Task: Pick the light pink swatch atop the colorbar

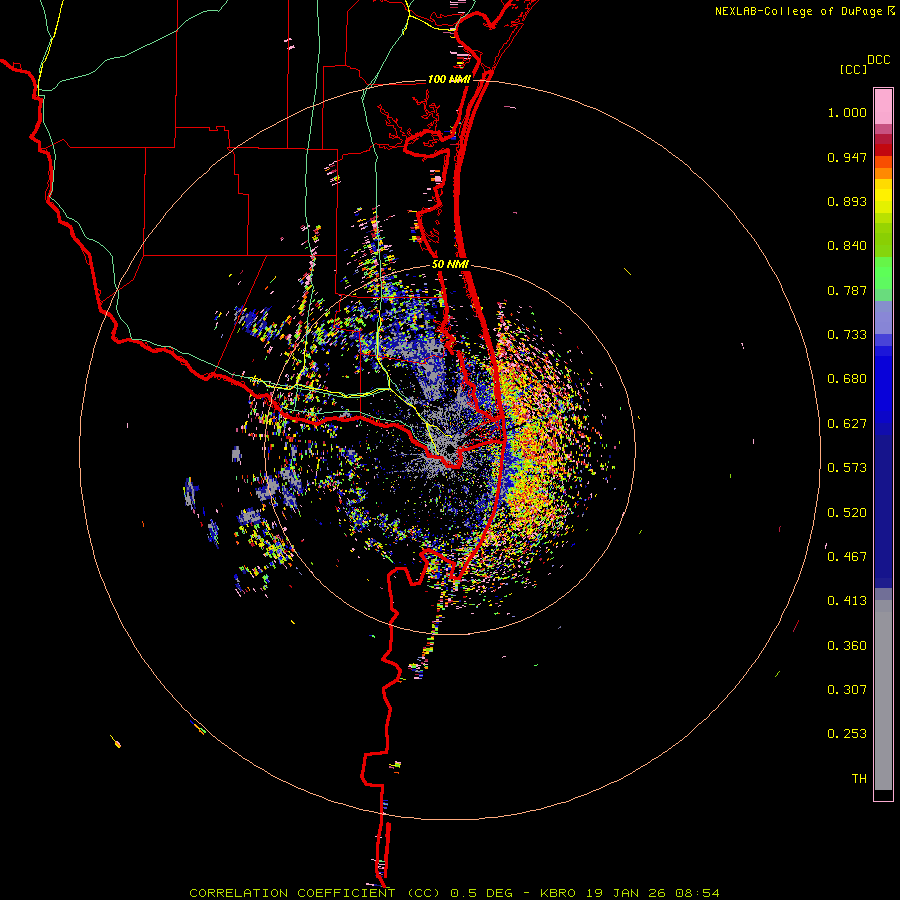Action: click(x=883, y=107)
